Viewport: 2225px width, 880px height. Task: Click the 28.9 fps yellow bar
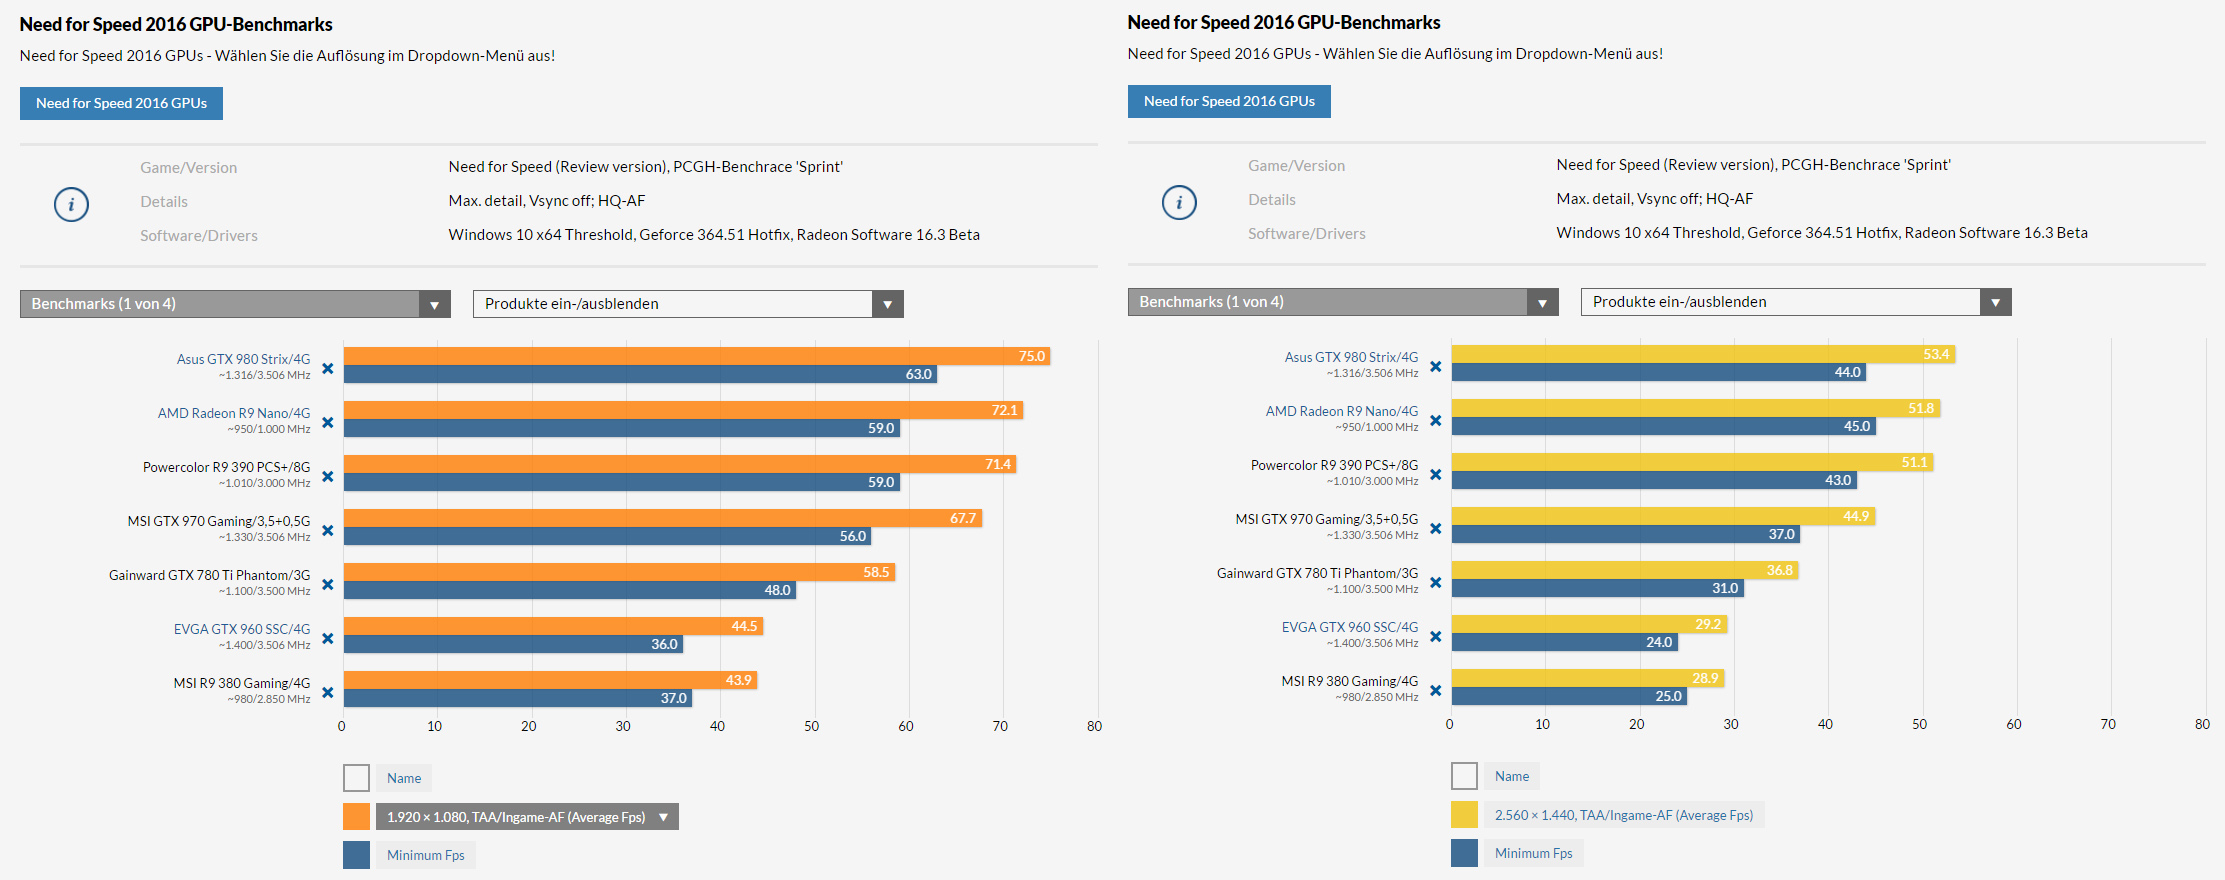1588,678
